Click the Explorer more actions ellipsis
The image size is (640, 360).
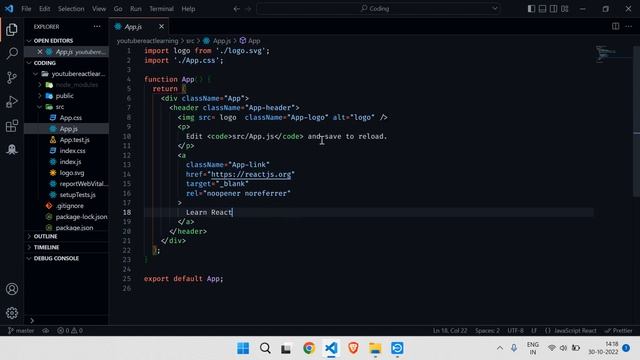[x=97, y=27]
